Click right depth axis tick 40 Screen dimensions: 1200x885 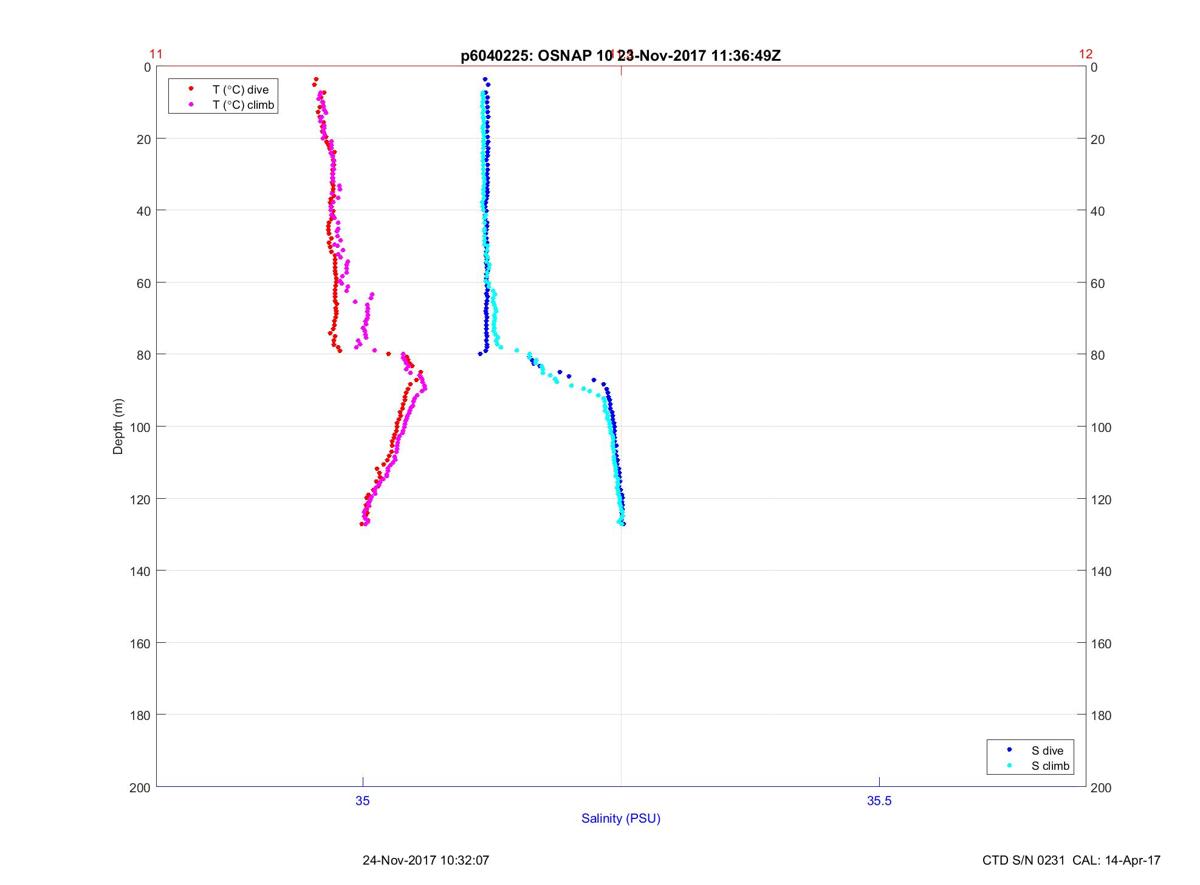(1098, 211)
